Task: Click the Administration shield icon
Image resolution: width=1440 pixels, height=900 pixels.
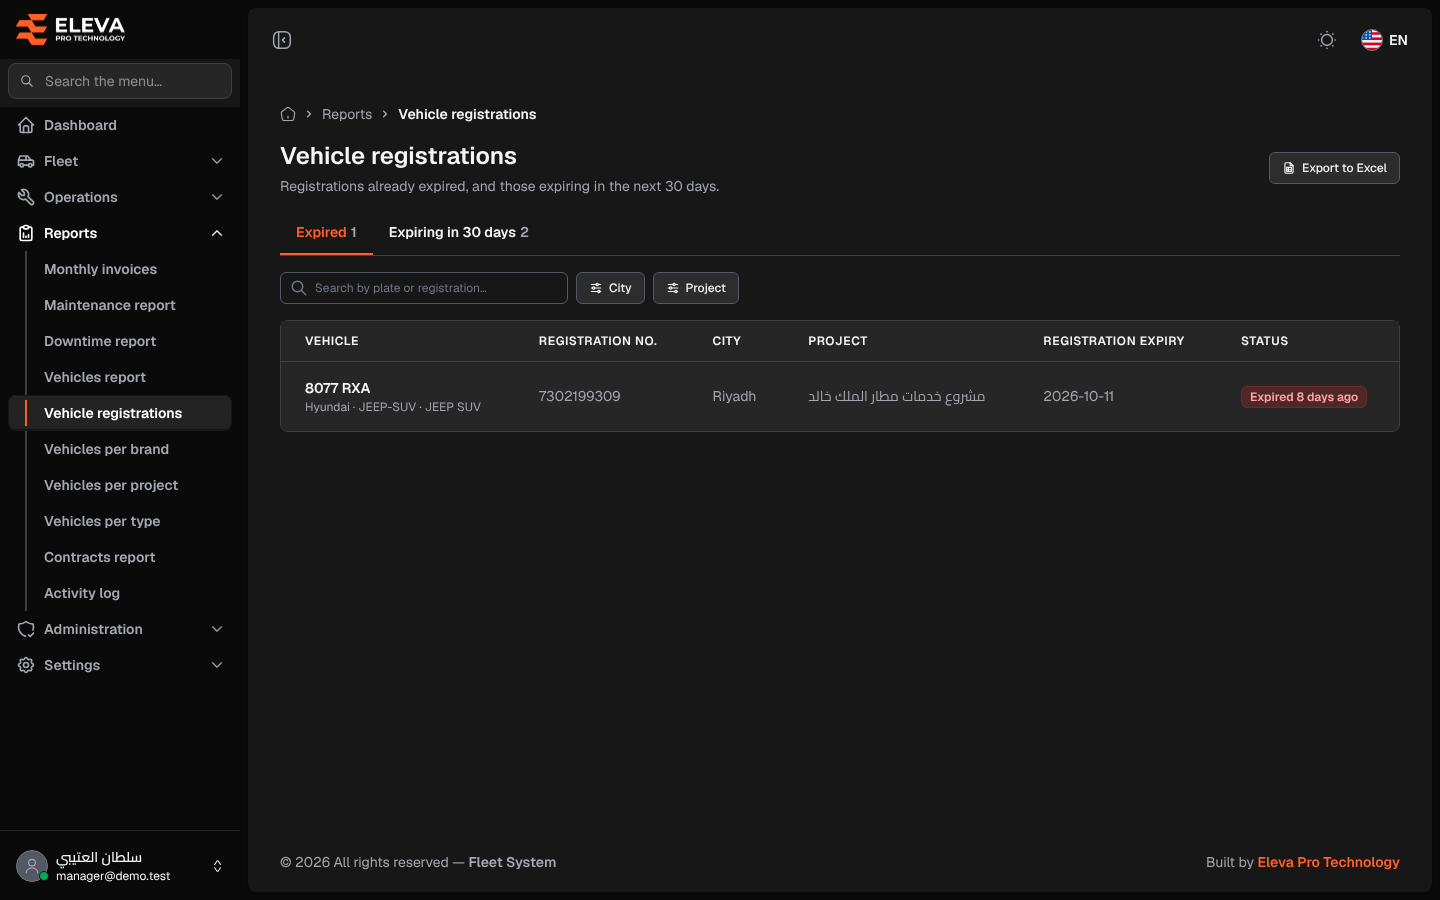Action: coord(26,629)
